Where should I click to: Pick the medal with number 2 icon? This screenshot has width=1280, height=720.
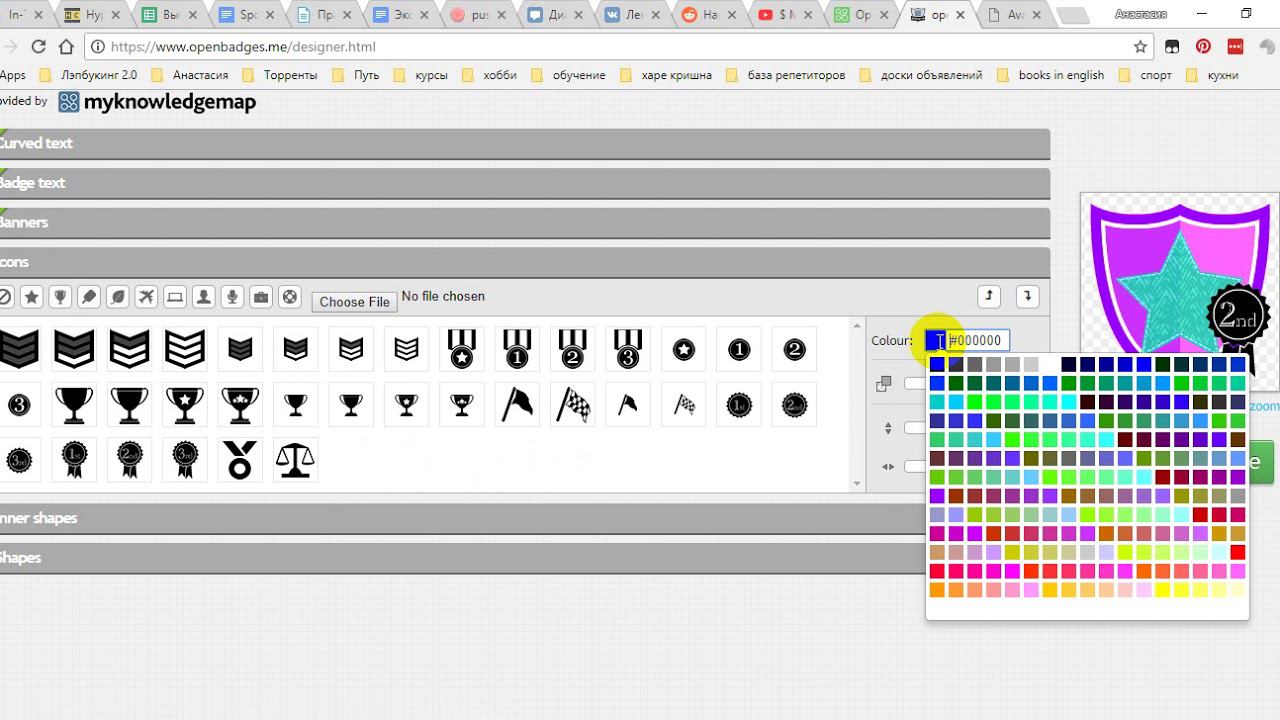pos(572,349)
